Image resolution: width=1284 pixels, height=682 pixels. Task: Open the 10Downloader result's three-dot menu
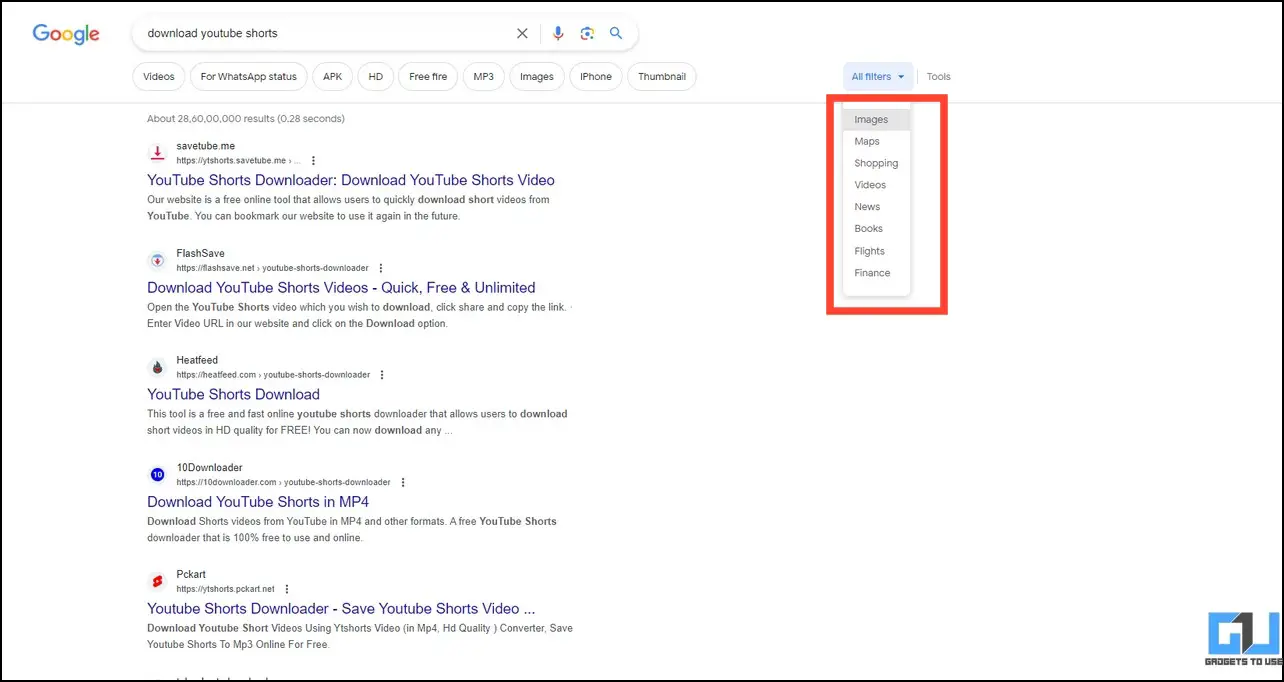click(403, 482)
